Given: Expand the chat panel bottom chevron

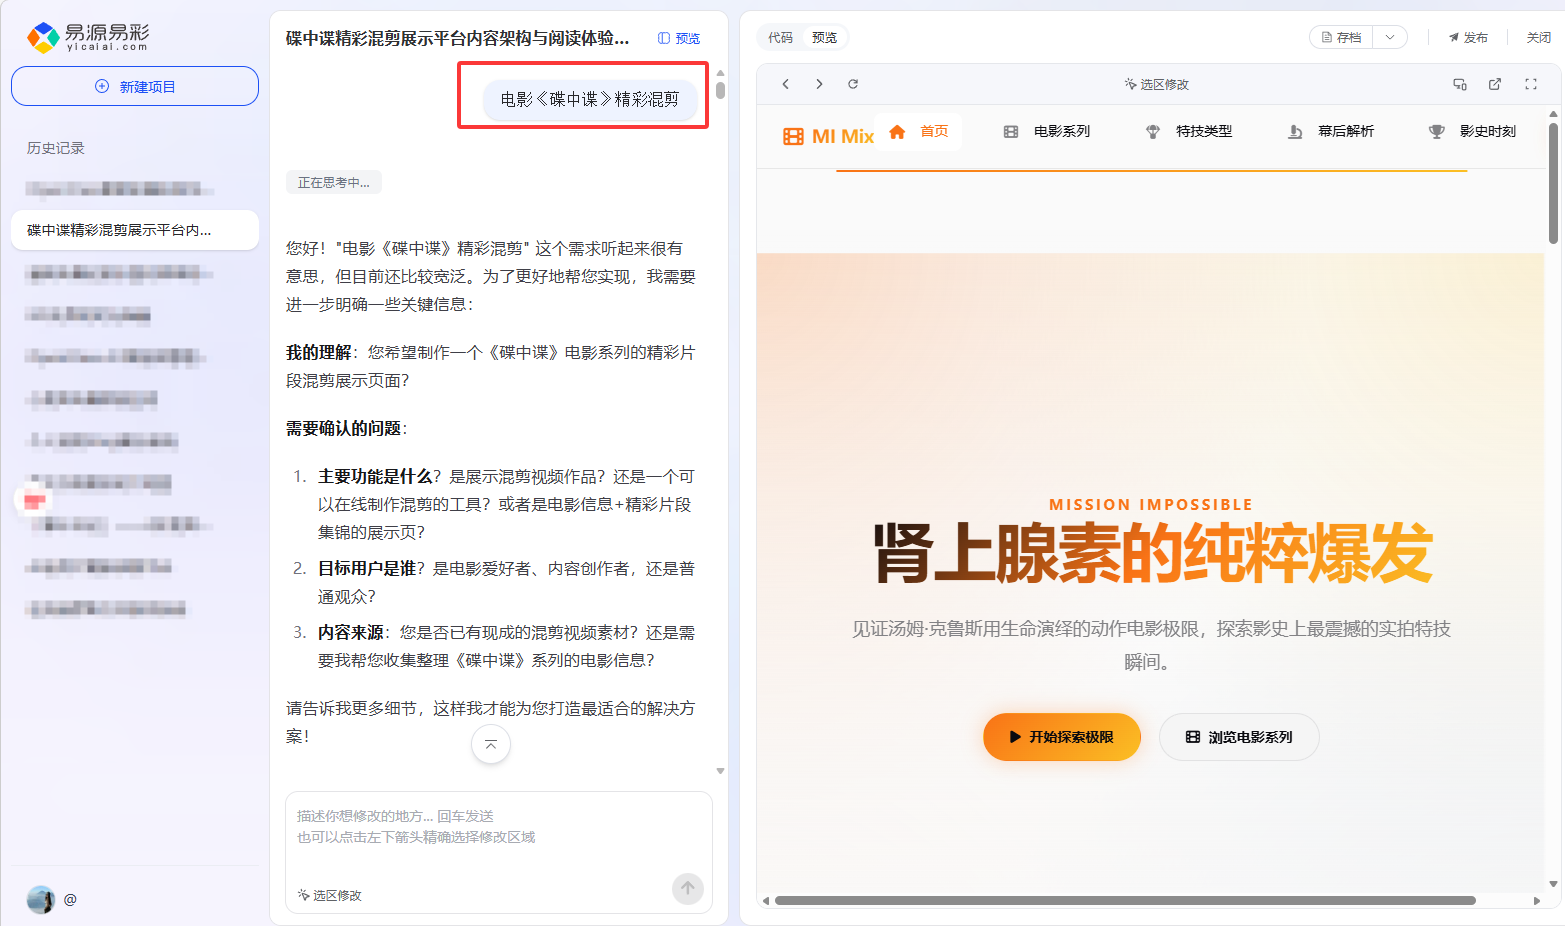Looking at the screenshot, I should tap(719, 770).
